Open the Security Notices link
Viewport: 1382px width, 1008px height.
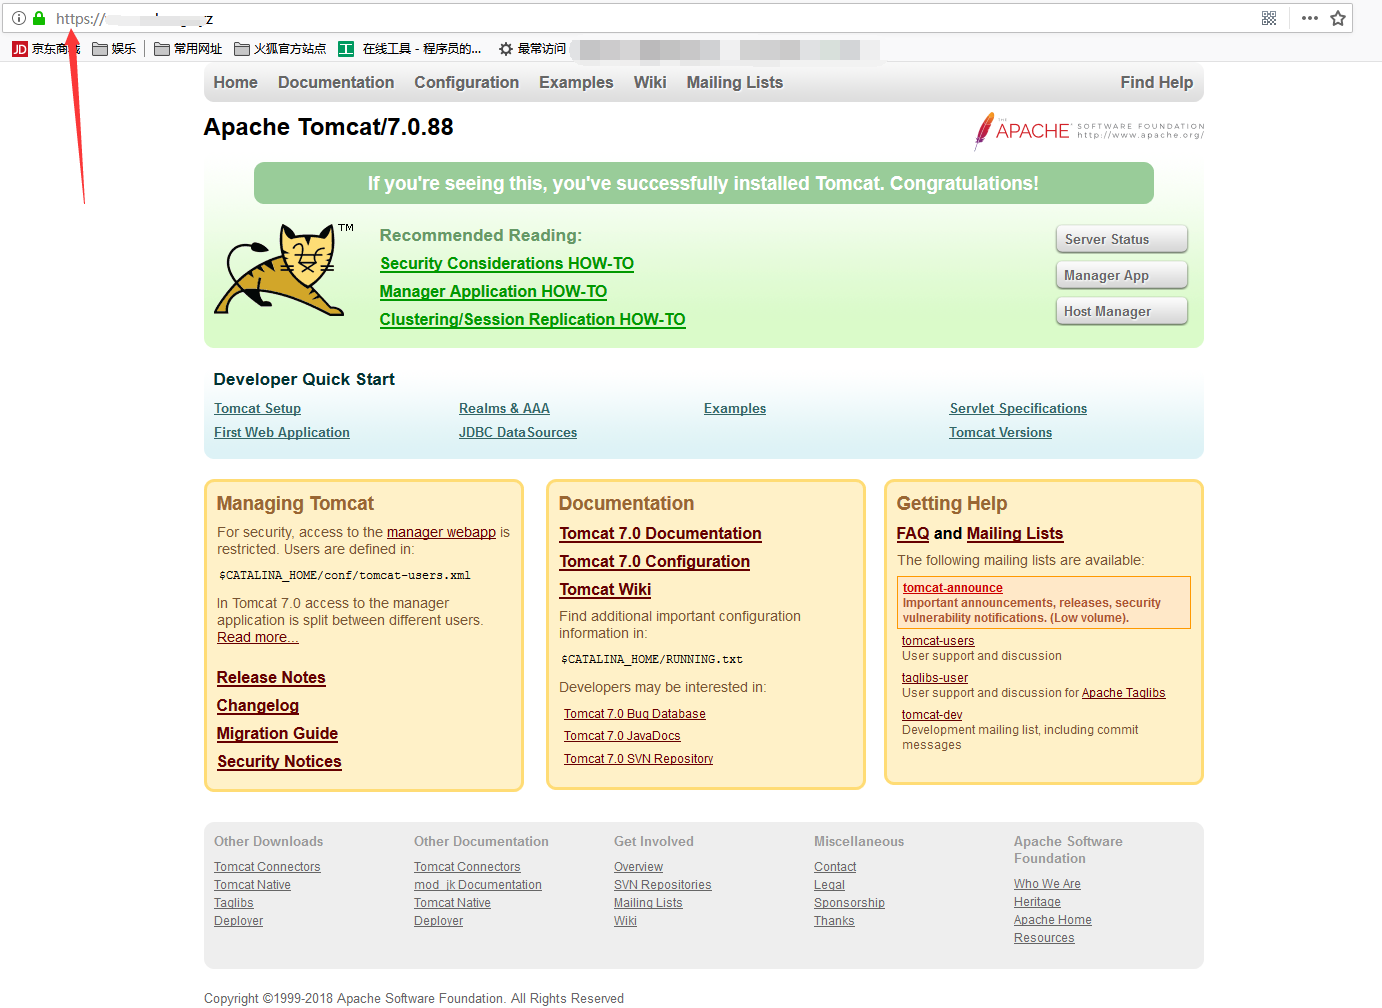pos(279,761)
